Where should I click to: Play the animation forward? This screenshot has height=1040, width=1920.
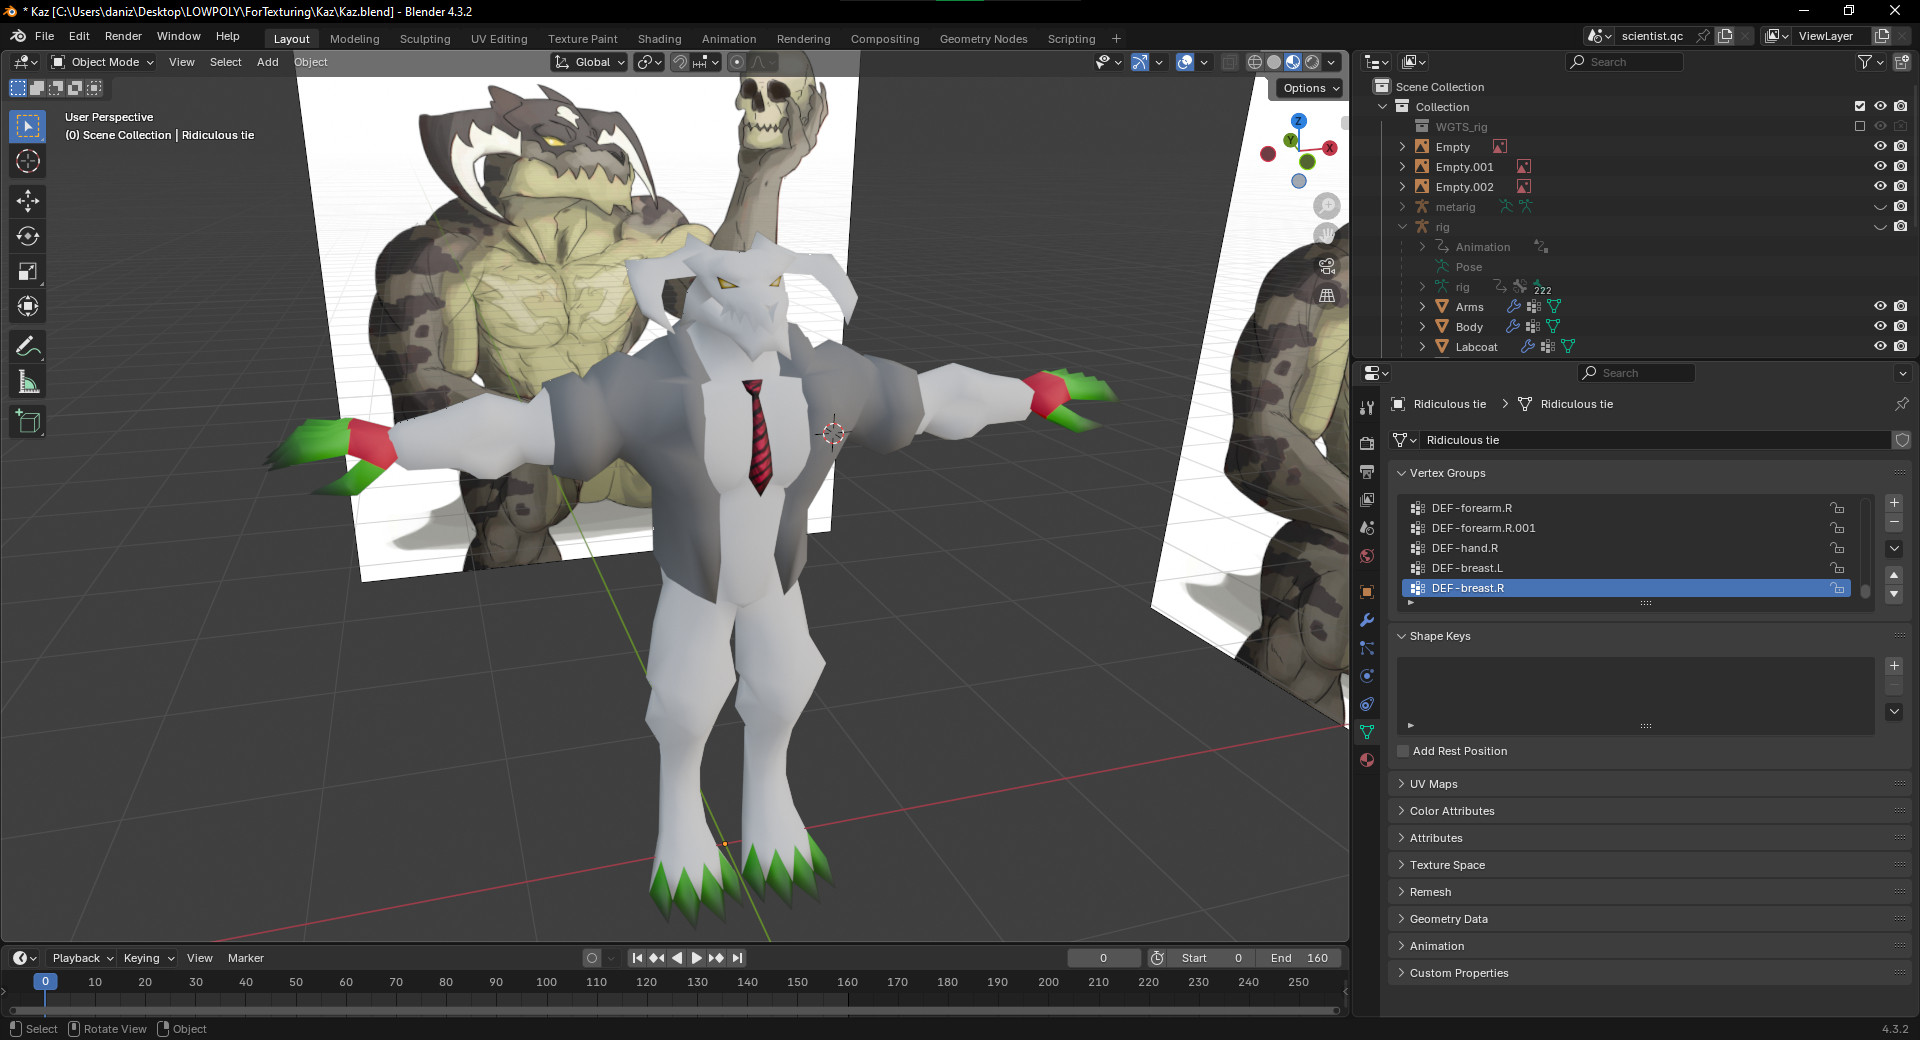click(x=697, y=958)
